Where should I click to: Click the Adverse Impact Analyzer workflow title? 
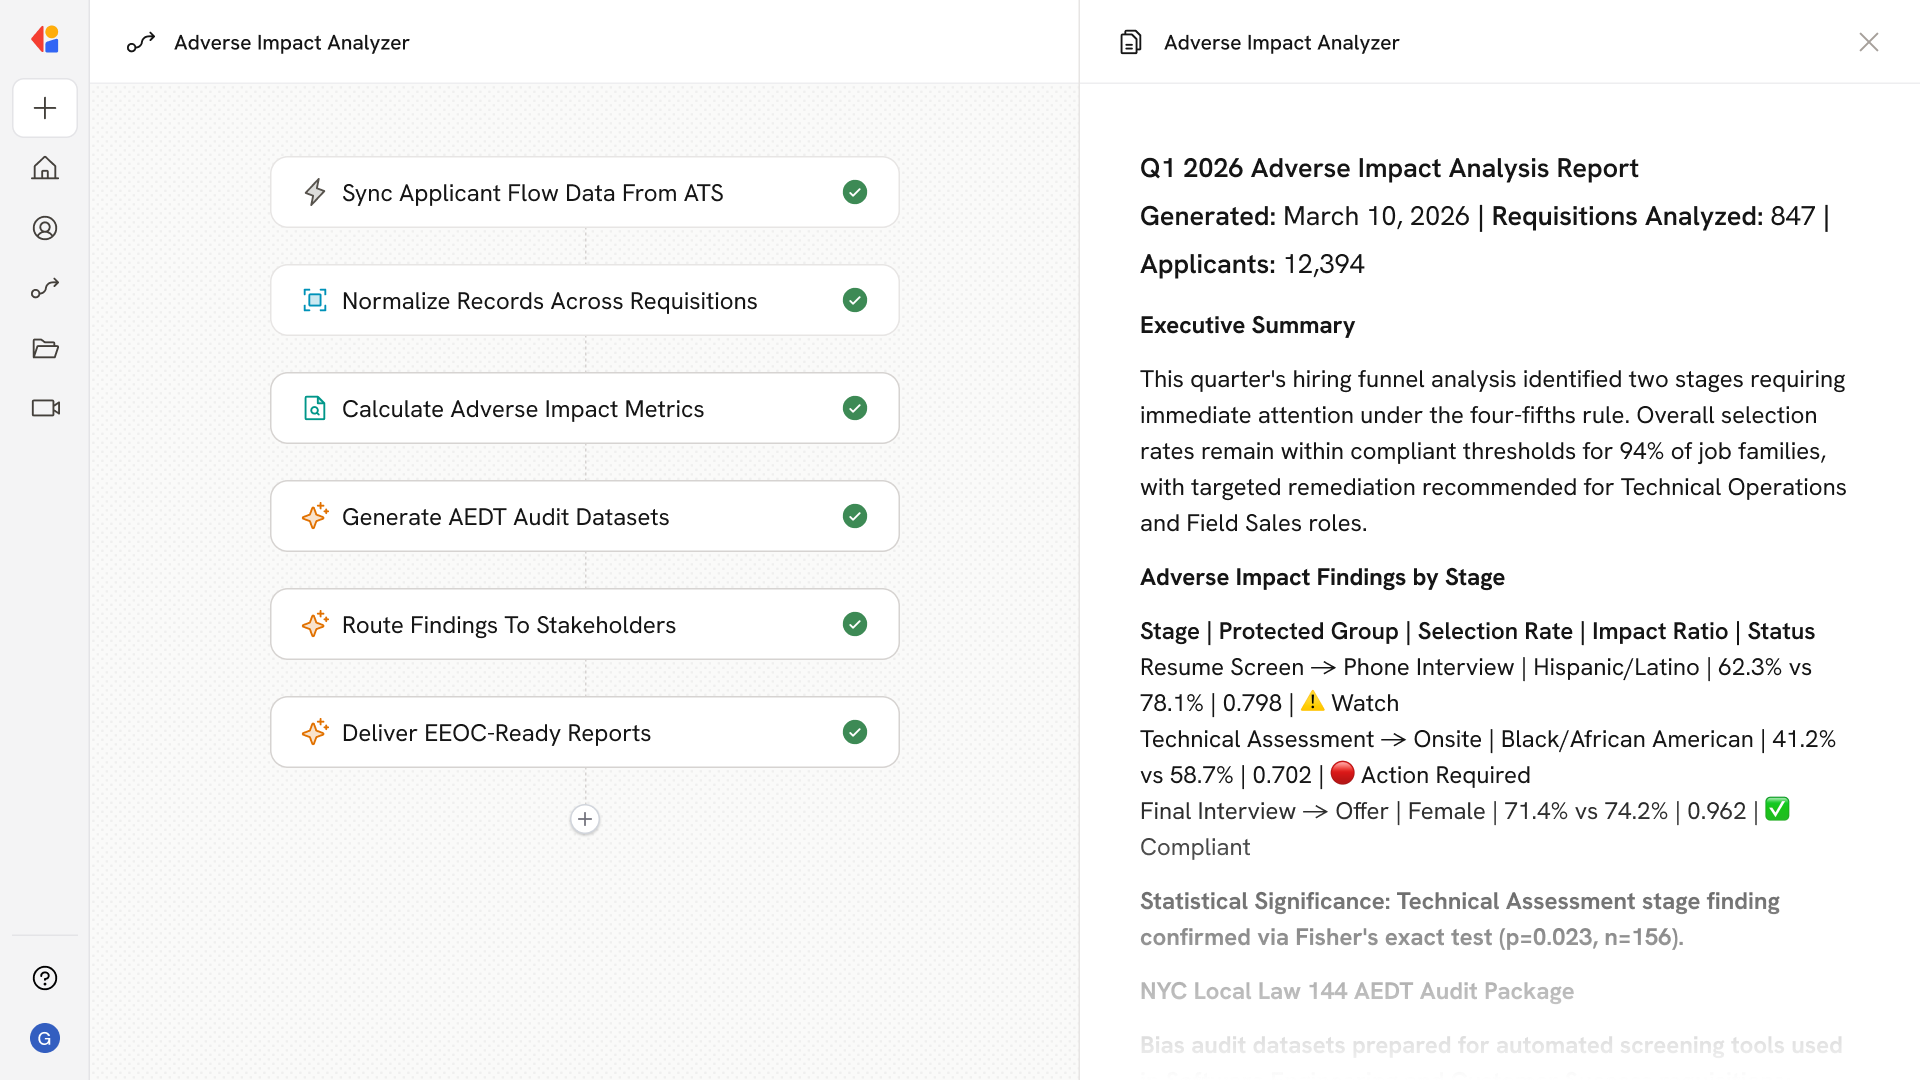291,42
